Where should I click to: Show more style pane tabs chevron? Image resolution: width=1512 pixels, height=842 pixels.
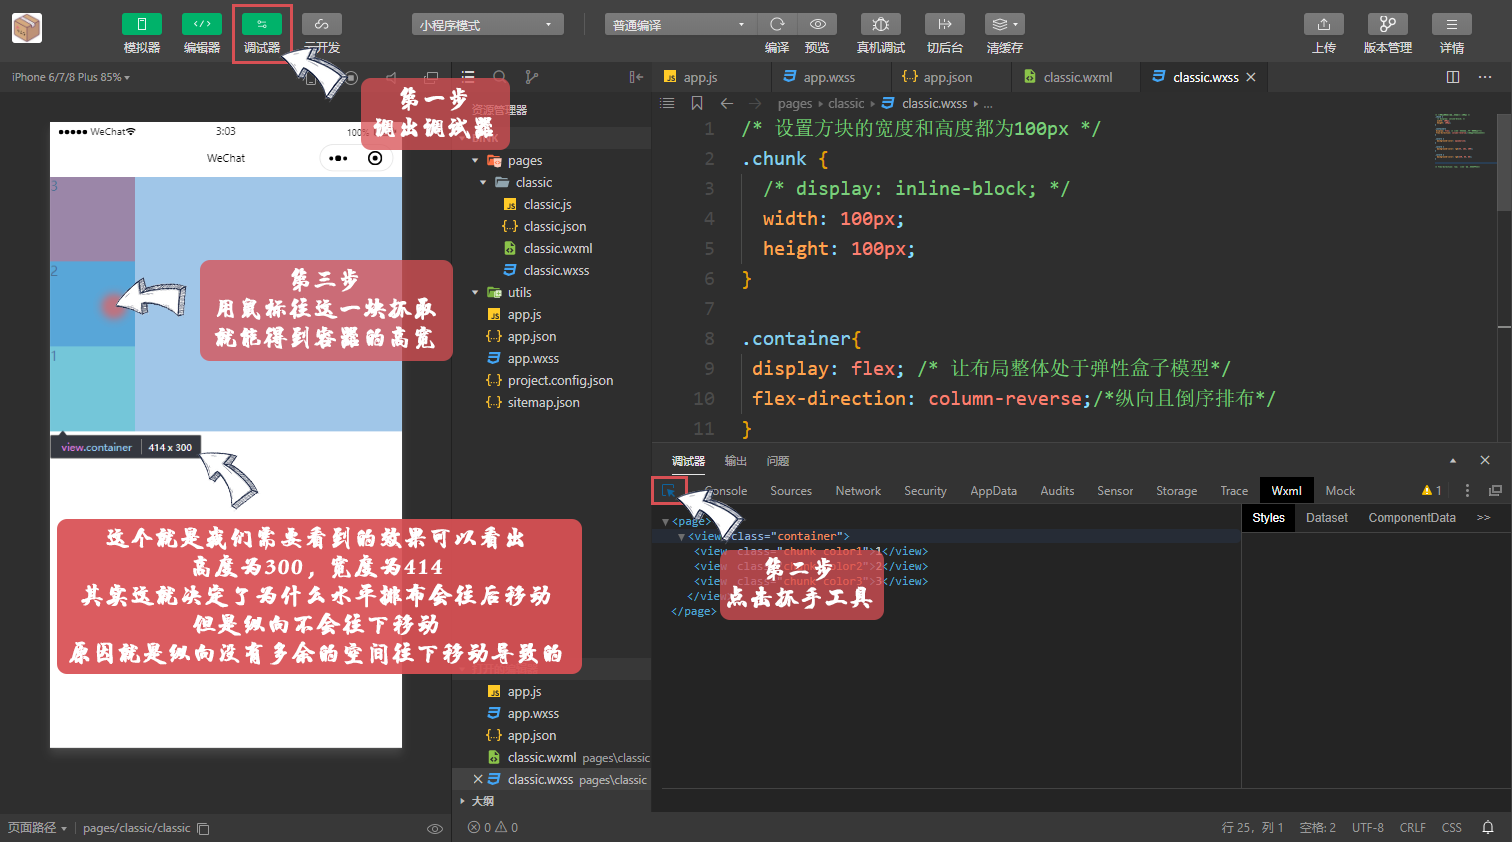(1483, 518)
